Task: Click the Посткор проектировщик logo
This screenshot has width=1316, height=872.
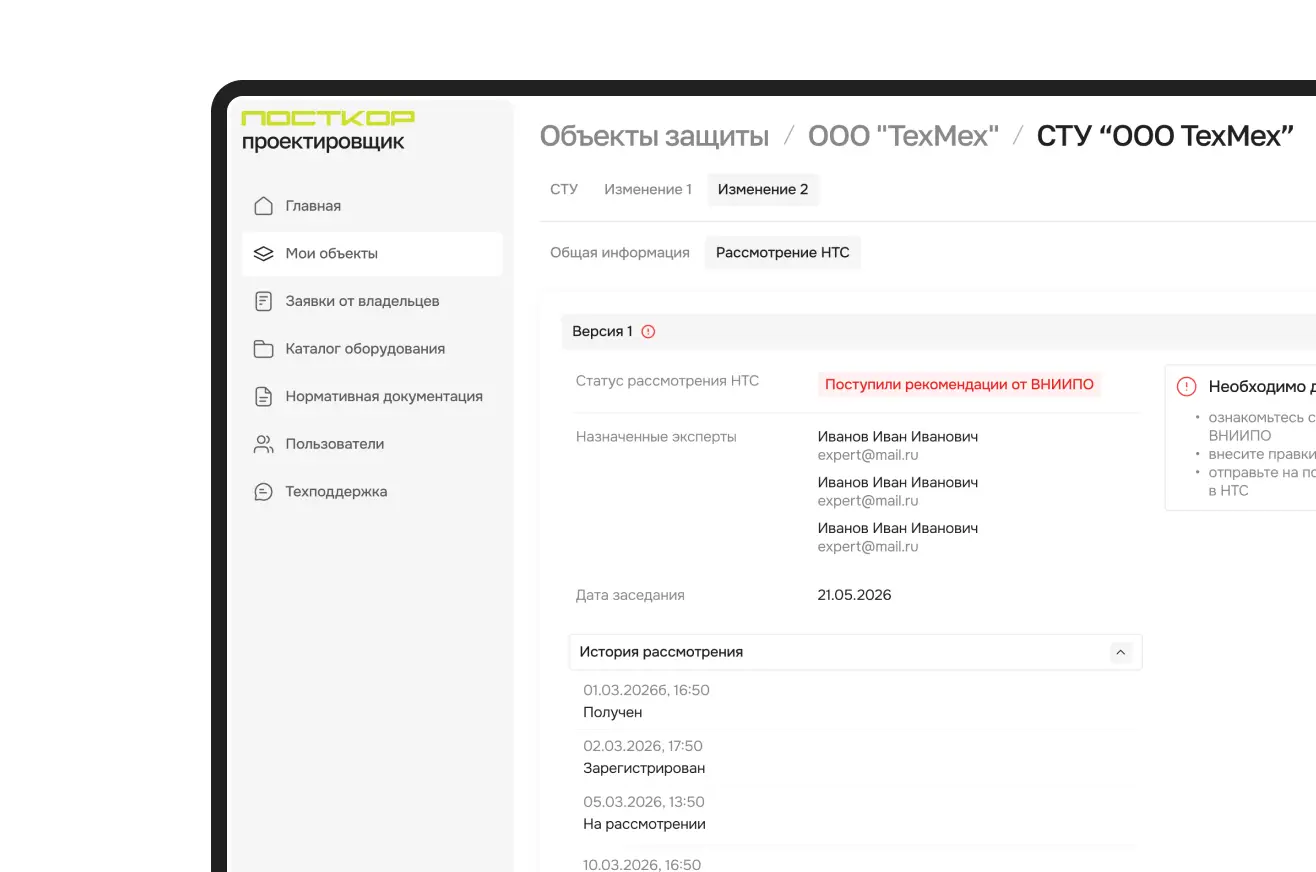Action: click(x=328, y=131)
